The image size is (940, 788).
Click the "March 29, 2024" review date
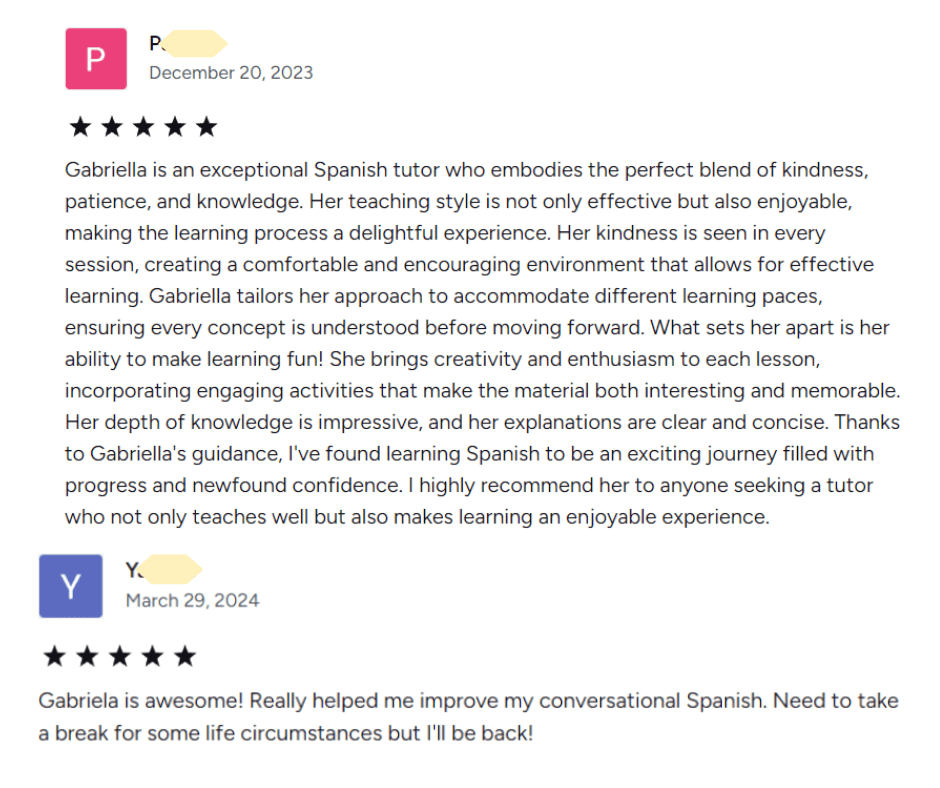[x=192, y=601]
